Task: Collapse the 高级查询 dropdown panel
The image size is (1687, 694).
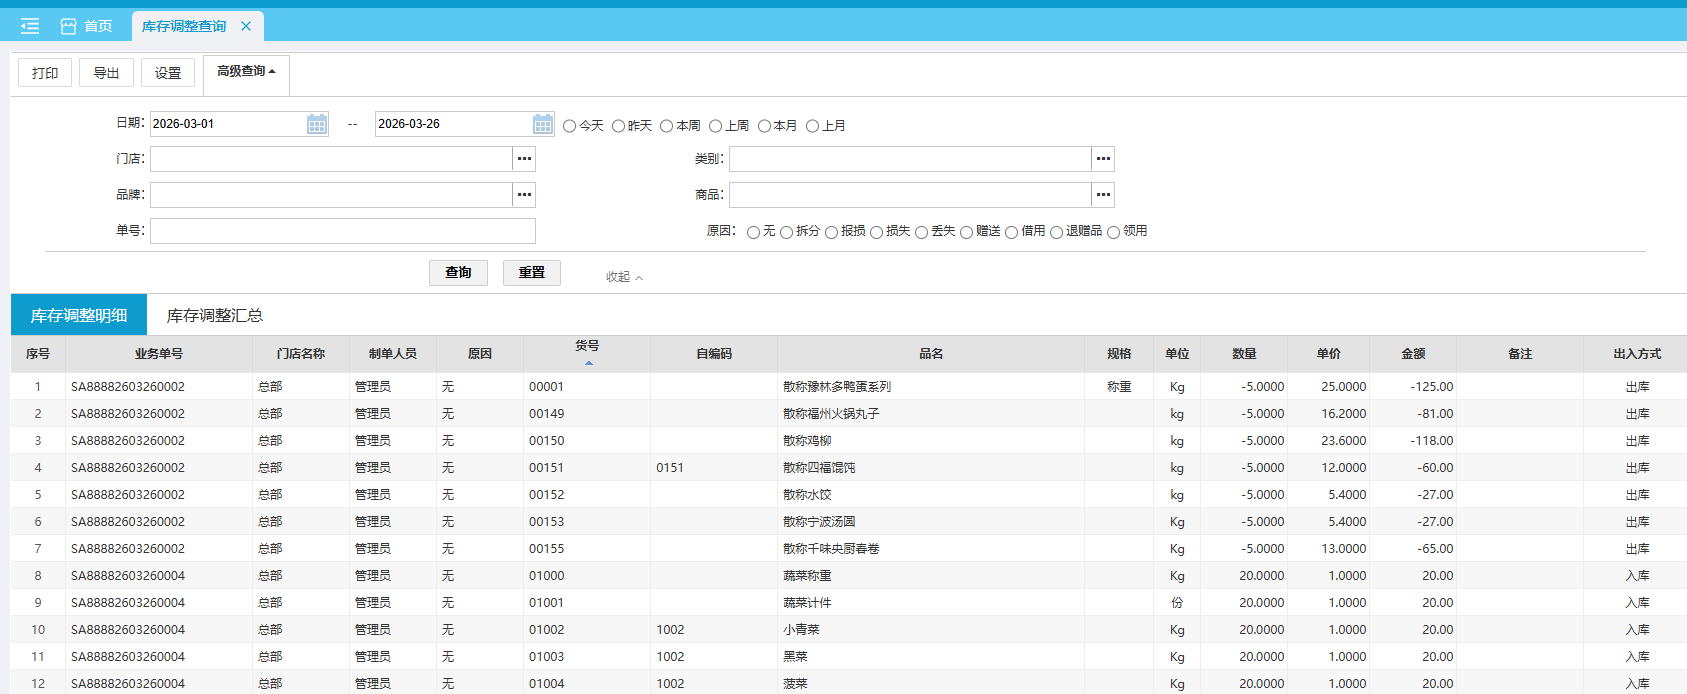Action: [246, 72]
